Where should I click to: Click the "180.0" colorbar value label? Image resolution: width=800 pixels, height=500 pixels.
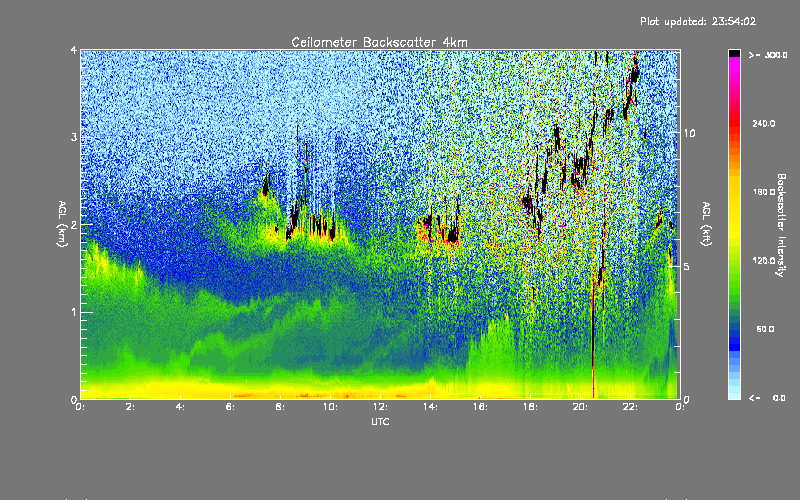coord(764,192)
